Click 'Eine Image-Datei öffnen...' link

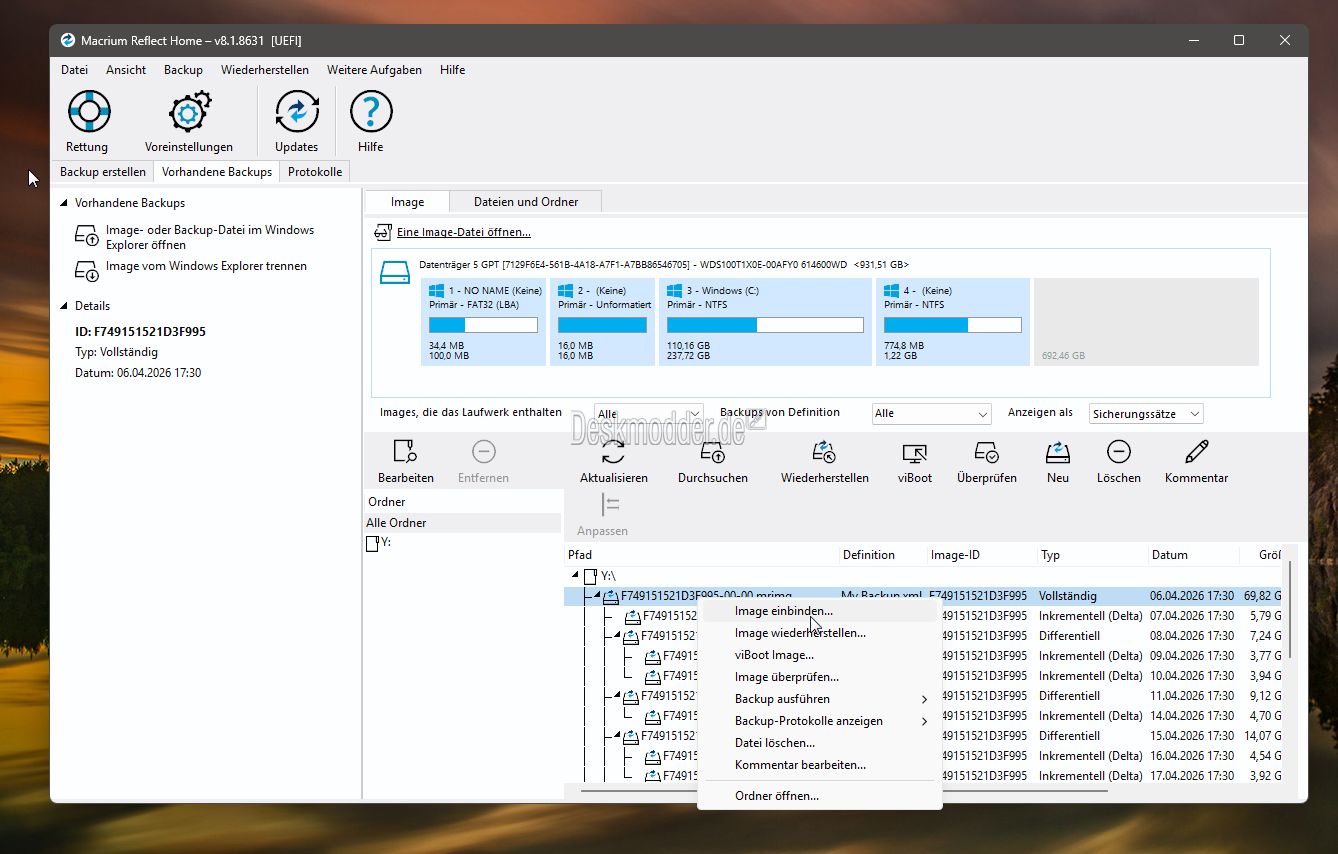tap(463, 233)
